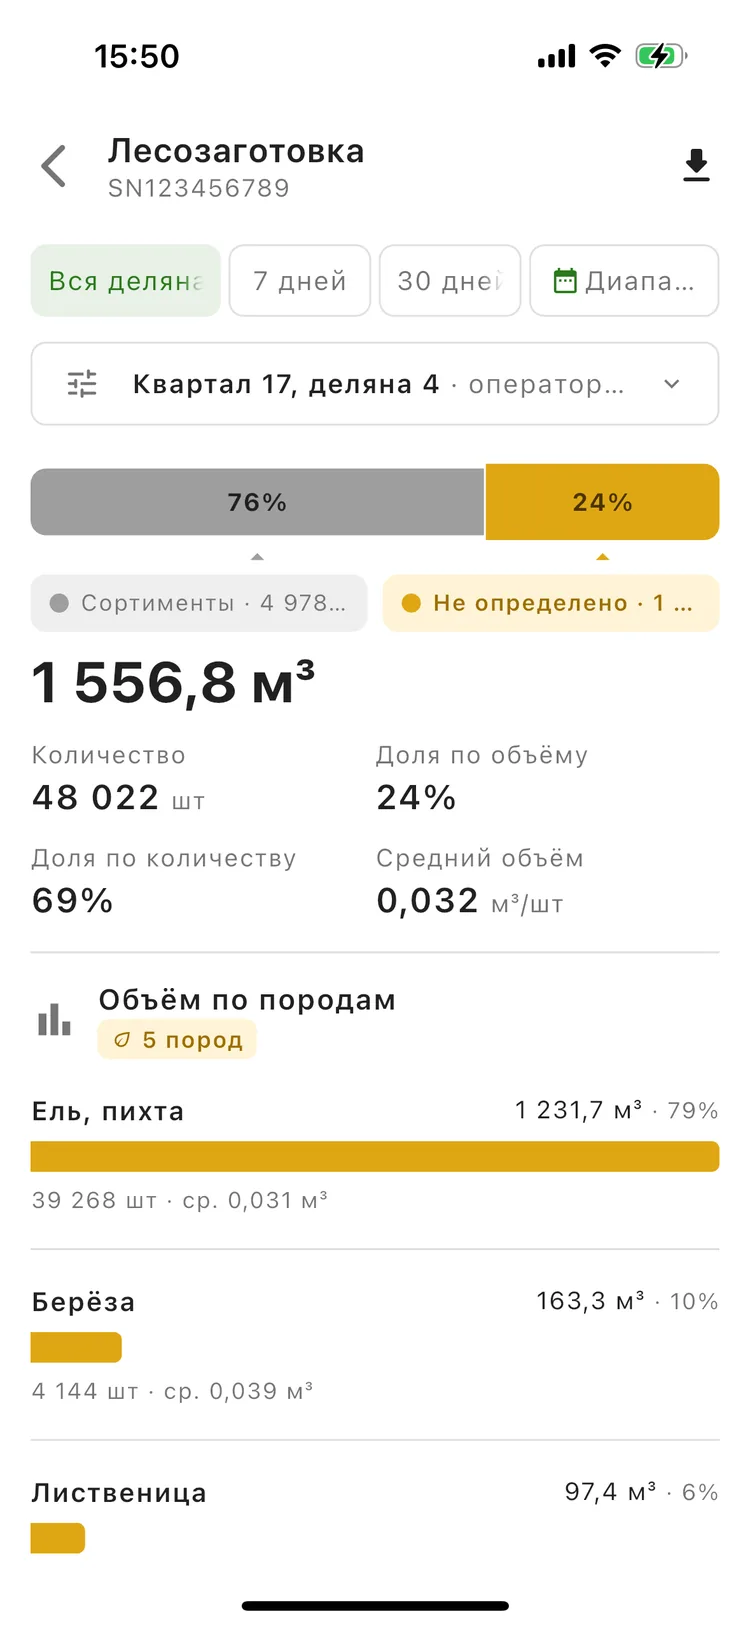Tap the 5 пород badge
750x1626 pixels.
click(177, 1040)
